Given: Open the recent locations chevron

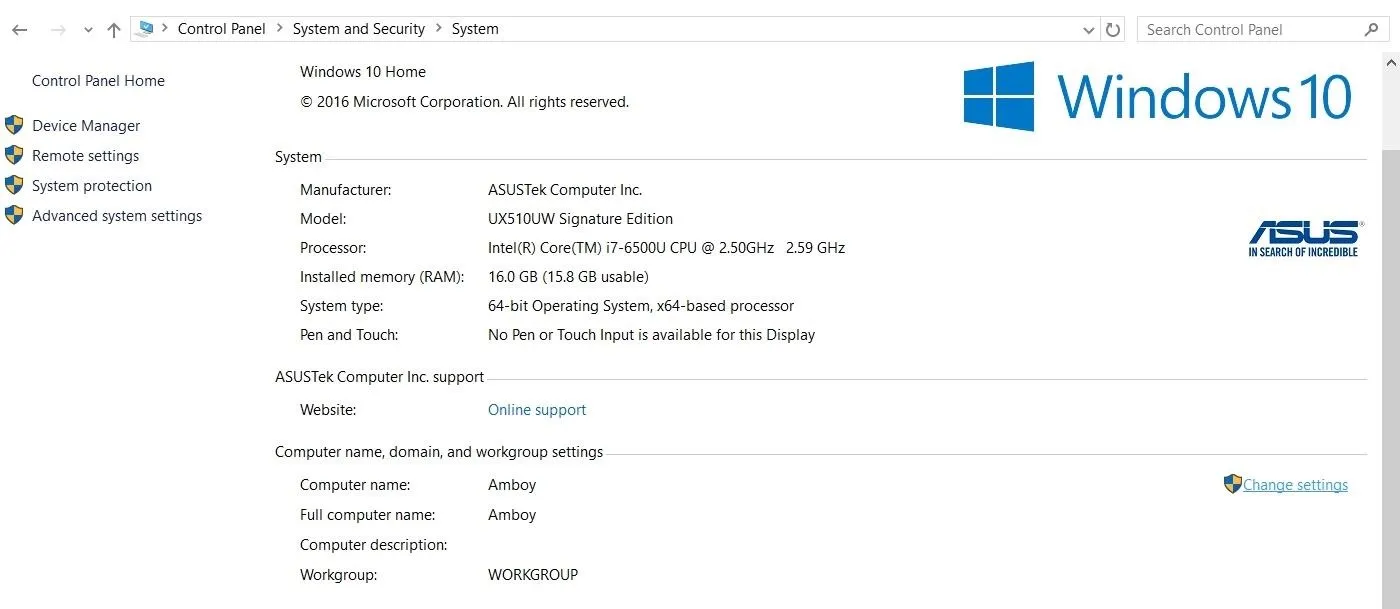Looking at the screenshot, I should click(x=88, y=31).
